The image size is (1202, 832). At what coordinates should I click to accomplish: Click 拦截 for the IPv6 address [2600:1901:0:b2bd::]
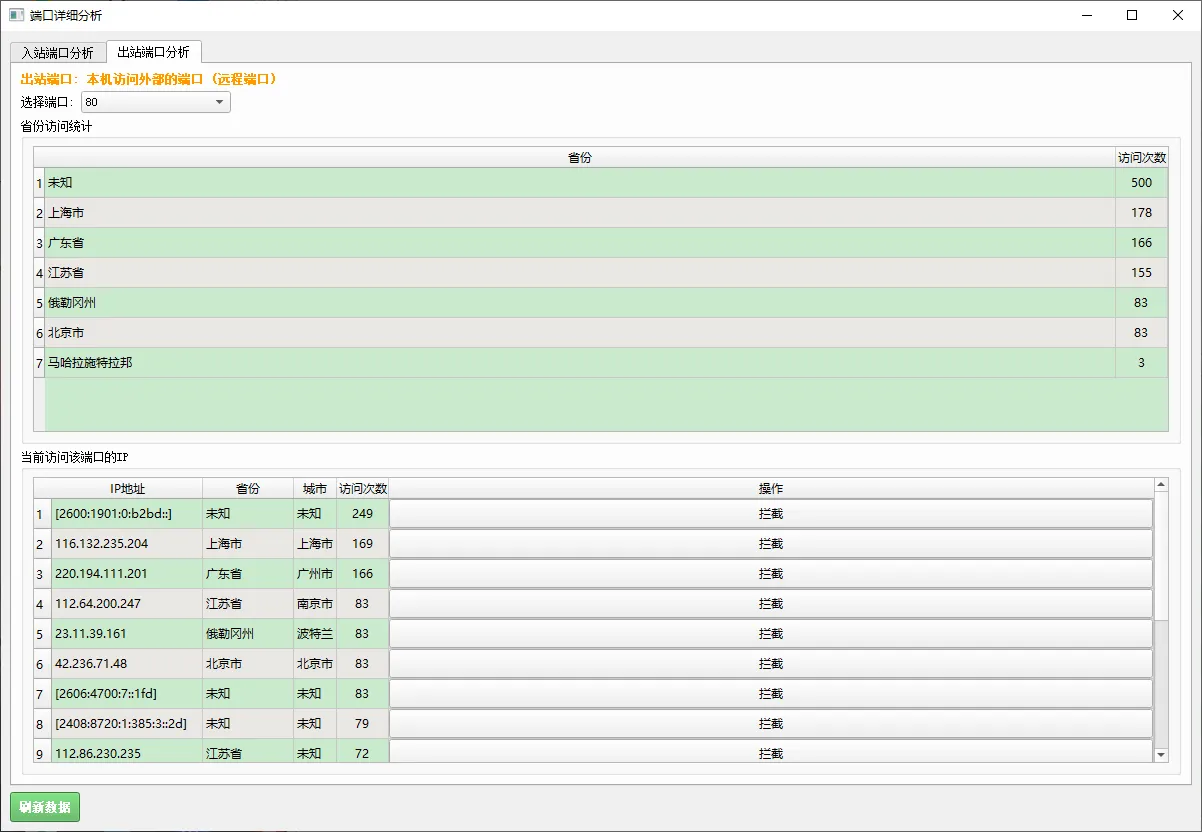[770, 513]
